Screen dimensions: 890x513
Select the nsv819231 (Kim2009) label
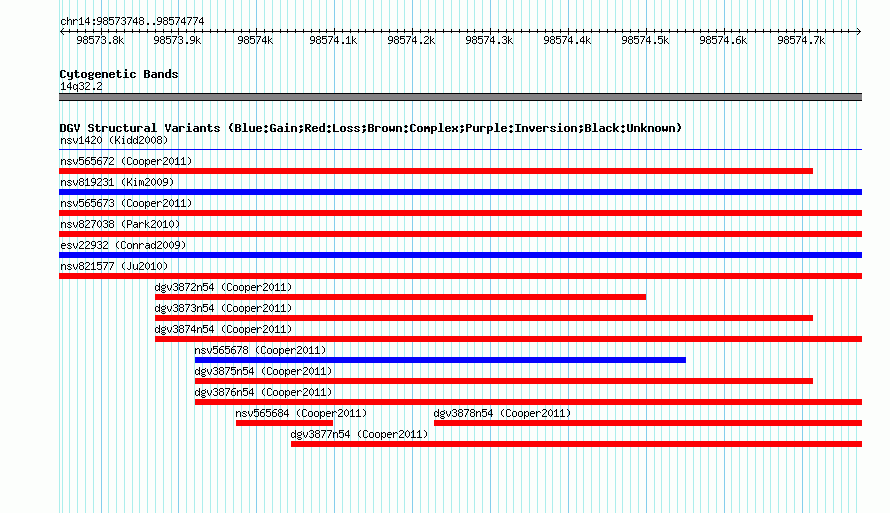coord(117,182)
